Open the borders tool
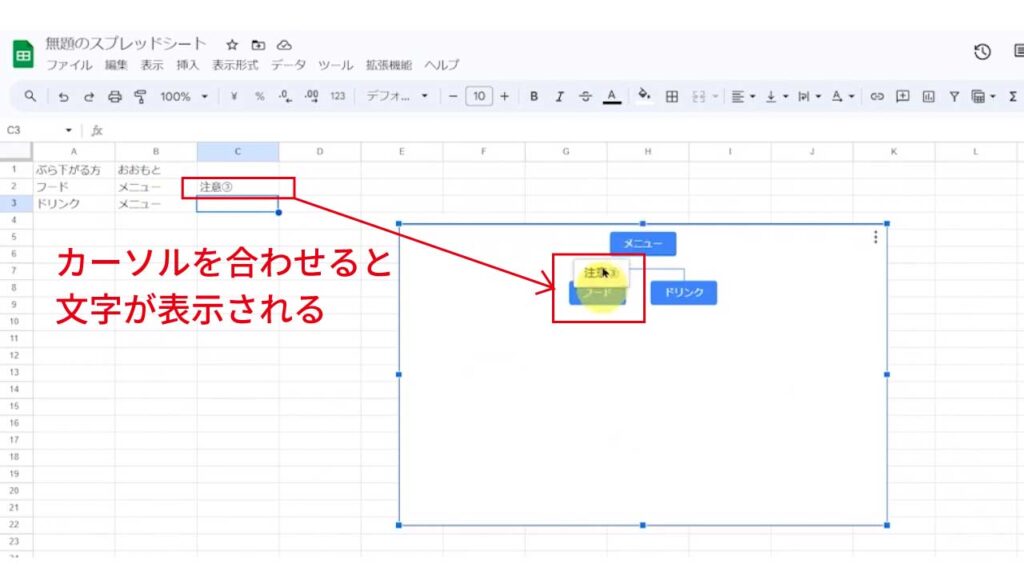Screen dimensions: 1024x576 point(671,97)
